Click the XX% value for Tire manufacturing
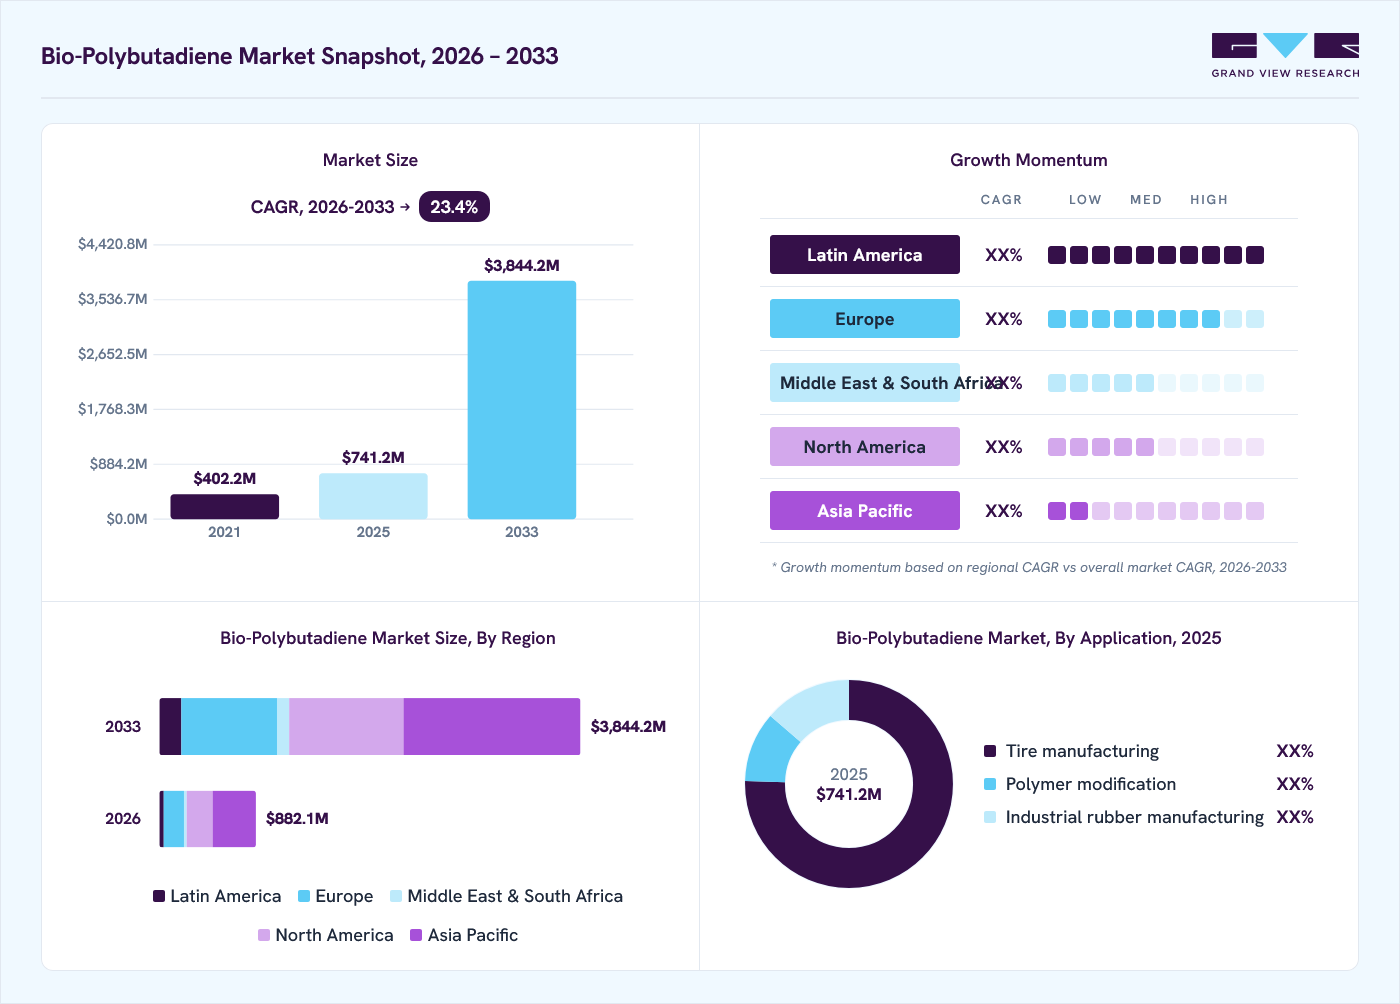Viewport: 1400px width, 1004px height. coord(1295,751)
